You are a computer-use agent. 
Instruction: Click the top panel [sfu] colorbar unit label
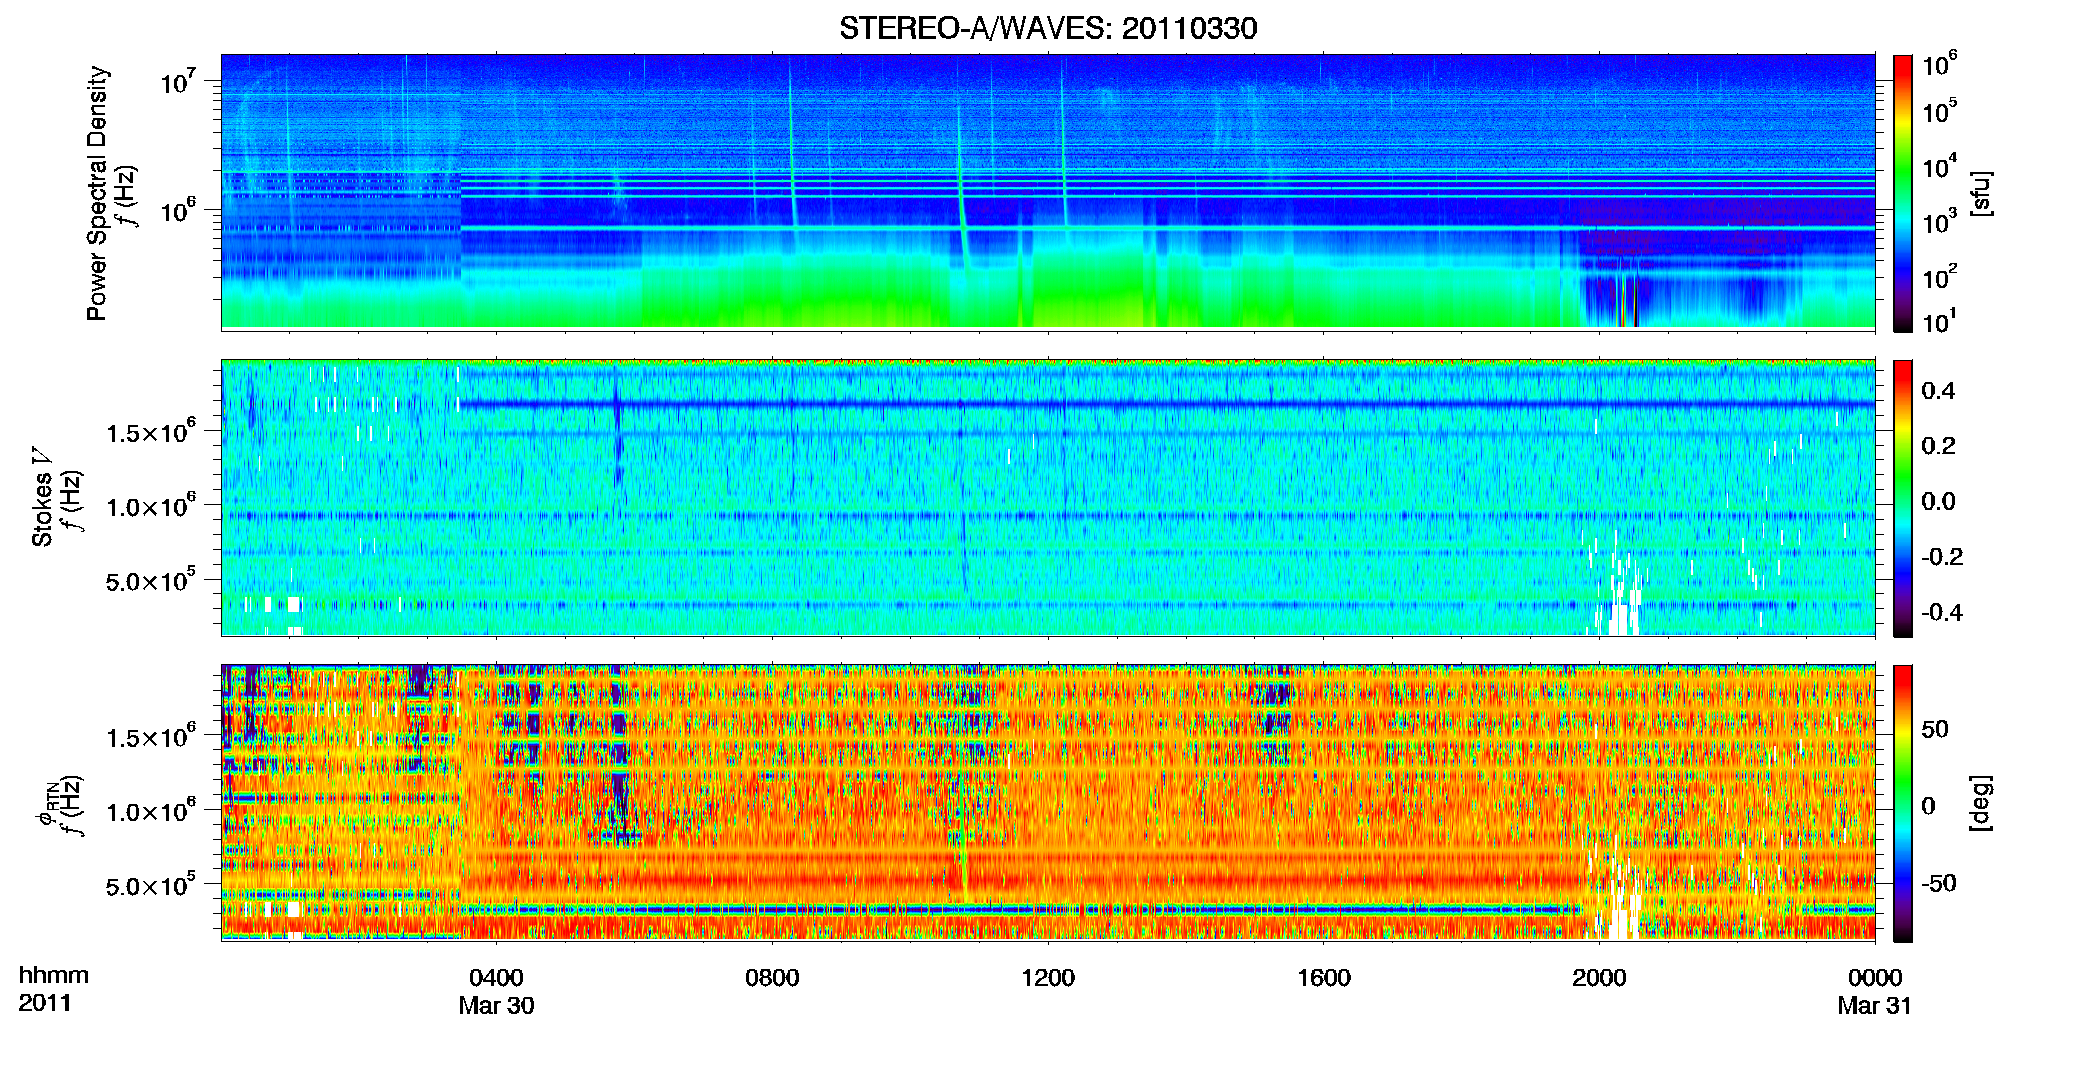[x=1980, y=194]
